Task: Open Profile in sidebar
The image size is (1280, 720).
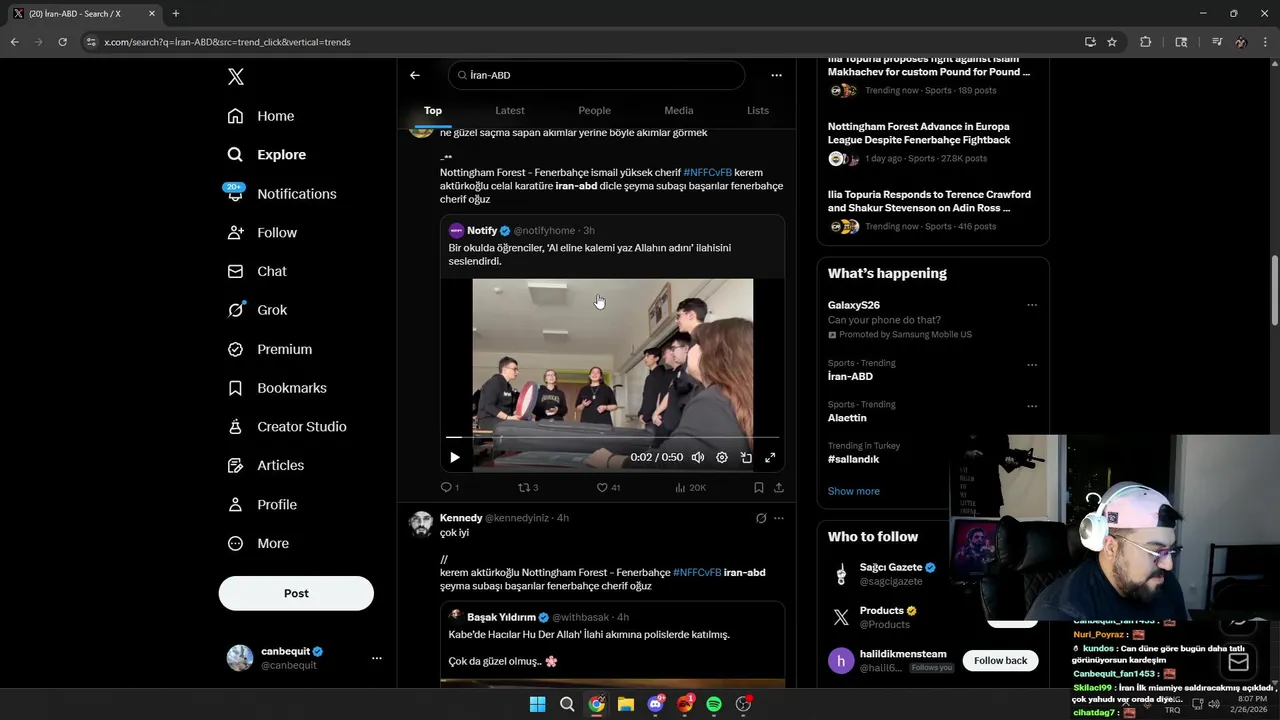Action: coord(262,505)
